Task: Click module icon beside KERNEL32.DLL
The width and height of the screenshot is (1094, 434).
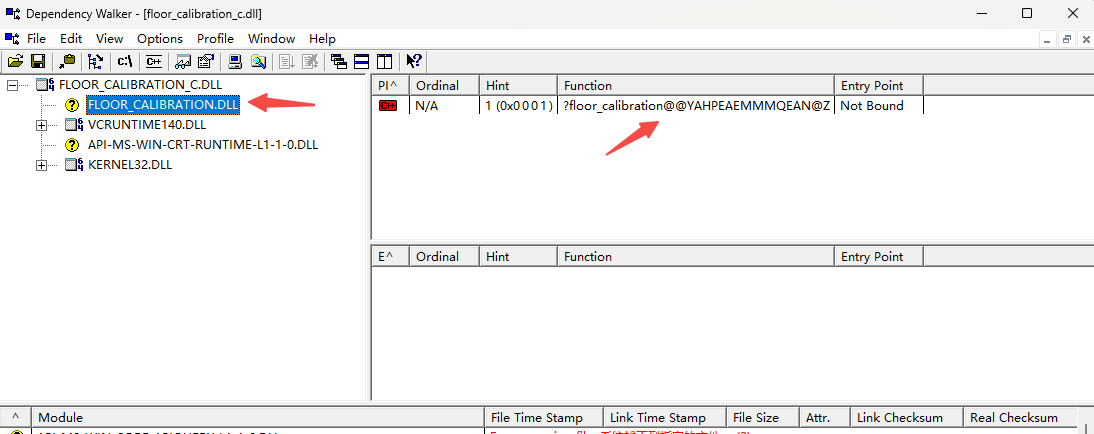Action: click(74, 165)
